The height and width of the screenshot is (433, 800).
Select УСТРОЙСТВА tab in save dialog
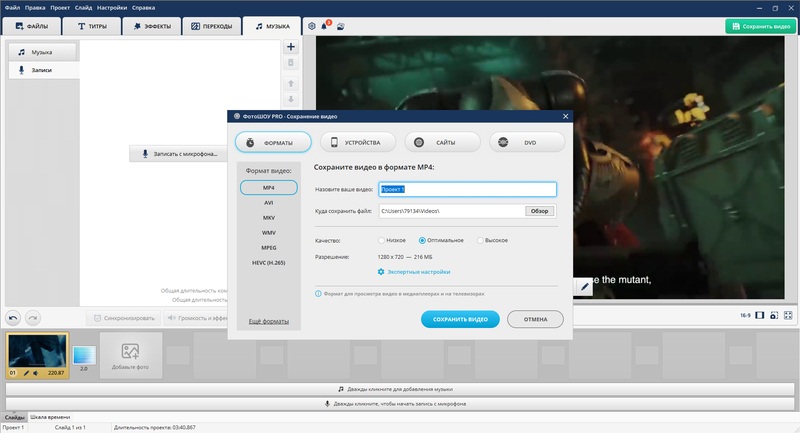[358, 142]
